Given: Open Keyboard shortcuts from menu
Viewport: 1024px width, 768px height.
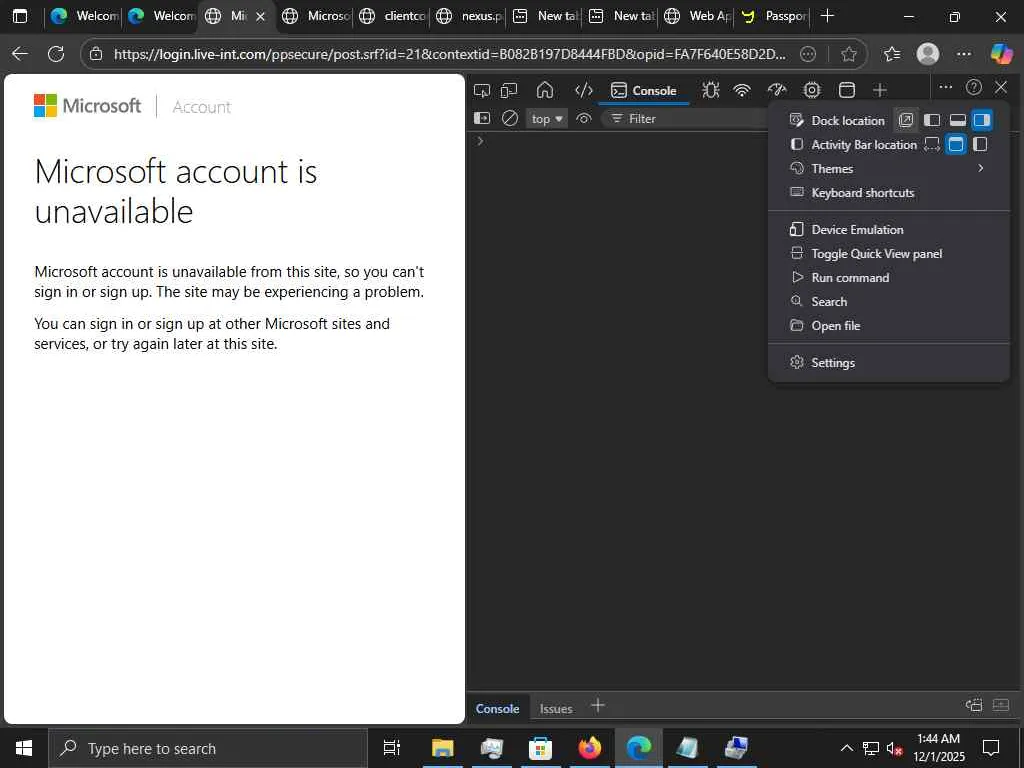Looking at the screenshot, I should tap(889, 193).
